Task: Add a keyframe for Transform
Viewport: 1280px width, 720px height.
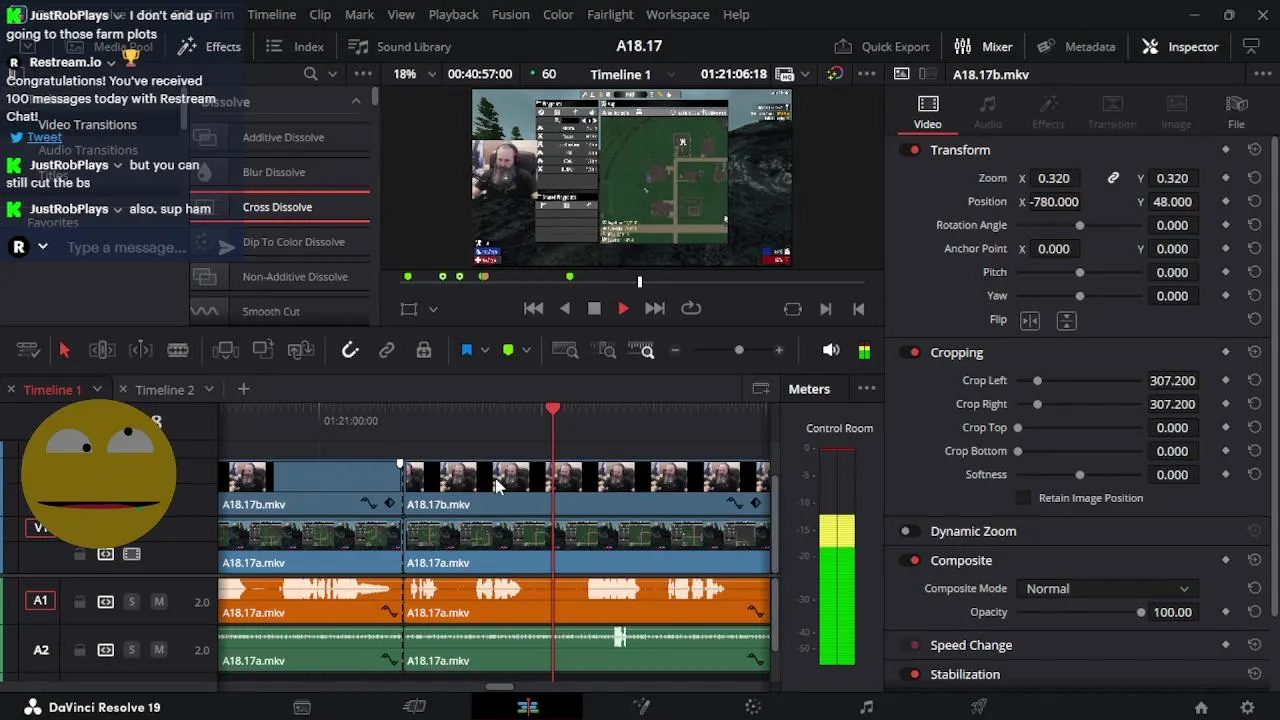Action: tap(1226, 150)
